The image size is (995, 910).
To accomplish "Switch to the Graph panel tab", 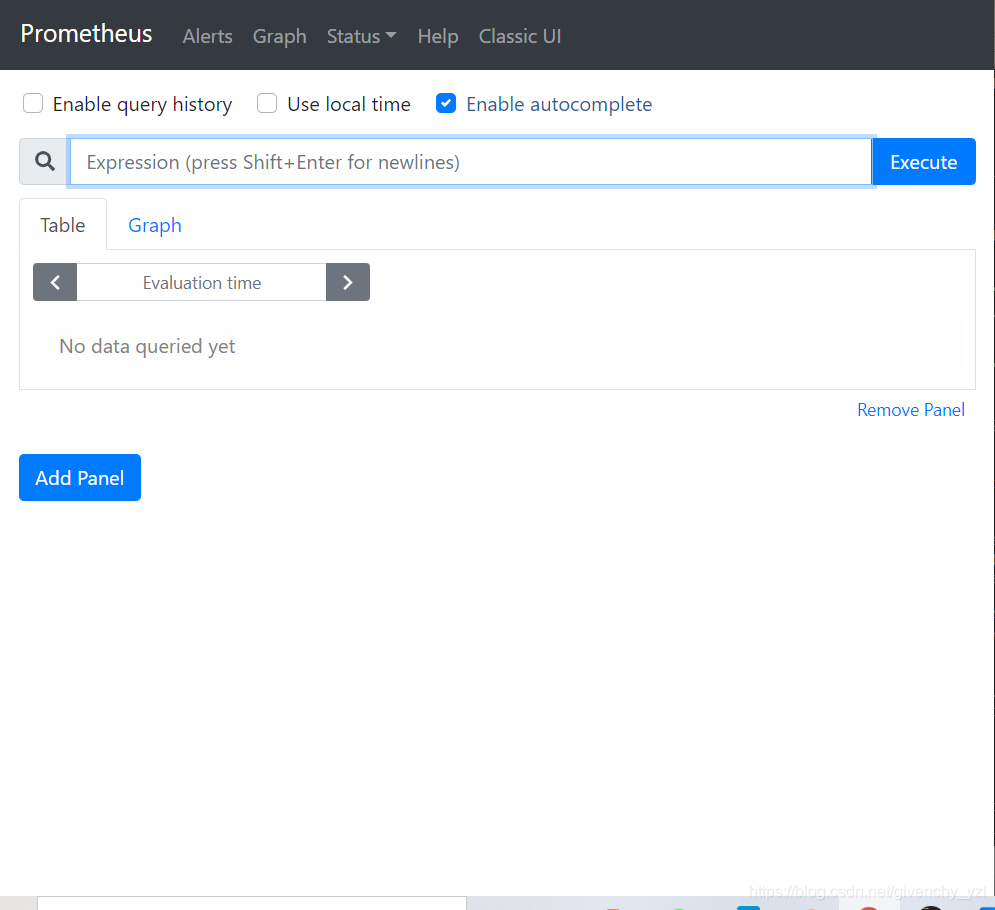I will [x=155, y=225].
